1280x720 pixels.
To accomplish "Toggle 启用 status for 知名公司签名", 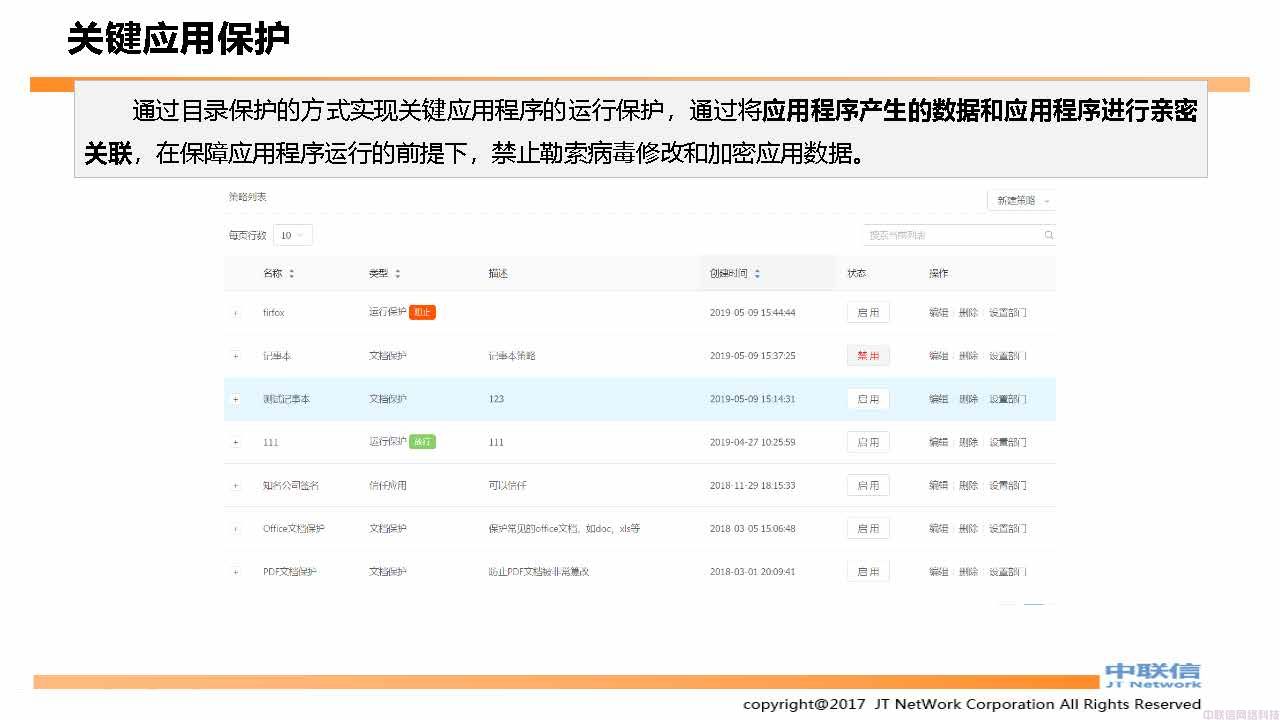I will tap(868, 485).
